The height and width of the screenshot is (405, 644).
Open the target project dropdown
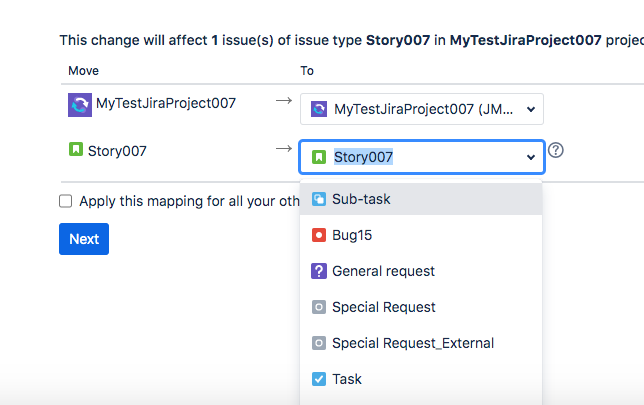point(421,109)
